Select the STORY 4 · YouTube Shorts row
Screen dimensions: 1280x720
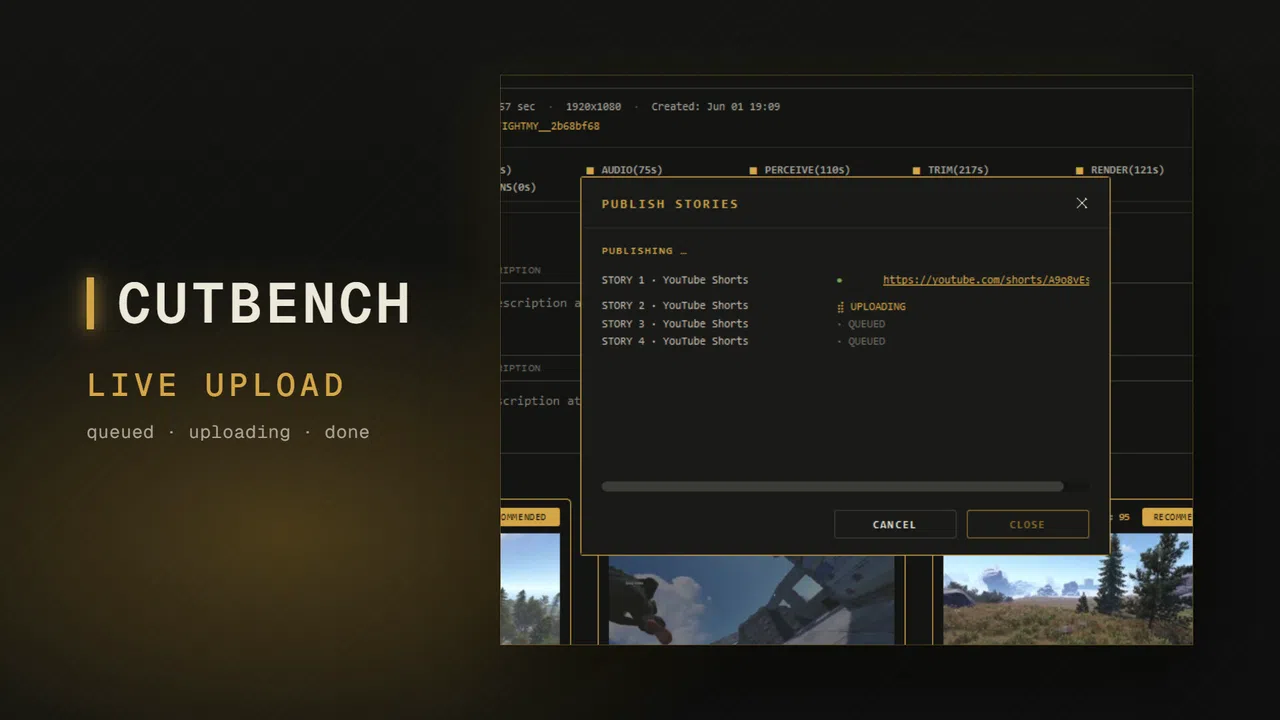(845, 341)
